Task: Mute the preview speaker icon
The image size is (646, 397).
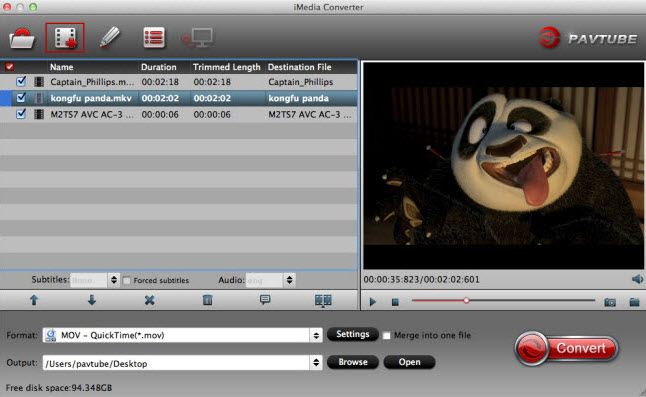Action: 637,279
